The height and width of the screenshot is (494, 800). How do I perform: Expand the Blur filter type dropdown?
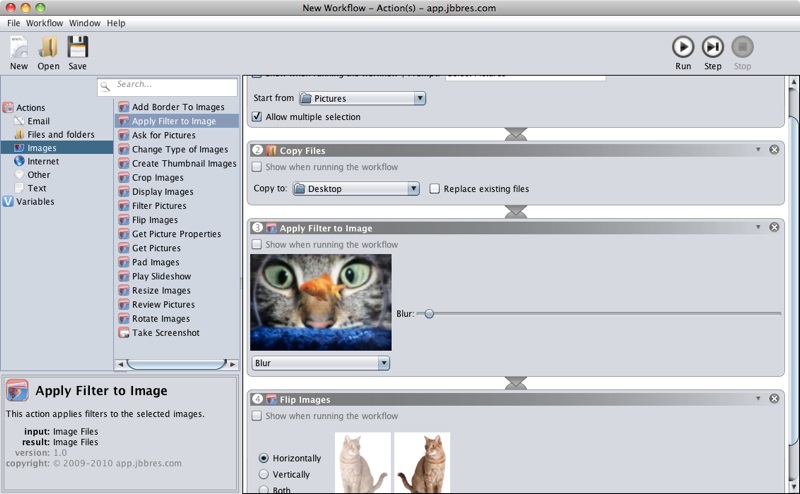tap(320, 363)
